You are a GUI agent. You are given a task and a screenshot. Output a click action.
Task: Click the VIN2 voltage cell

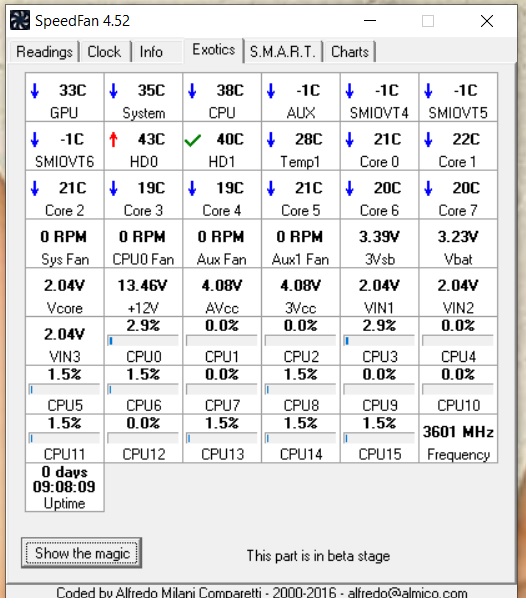coord(458,292)
